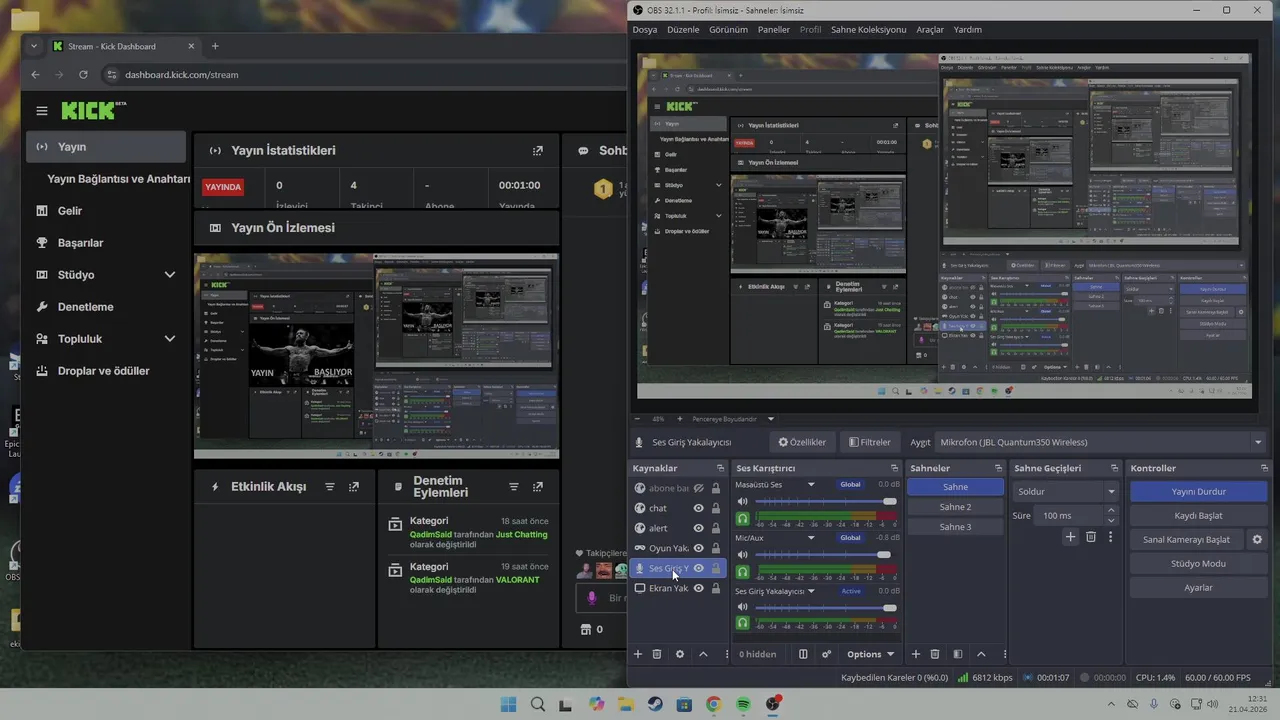
Task: Open Spotify from the Windows taskbar
Action: point(744,705)
